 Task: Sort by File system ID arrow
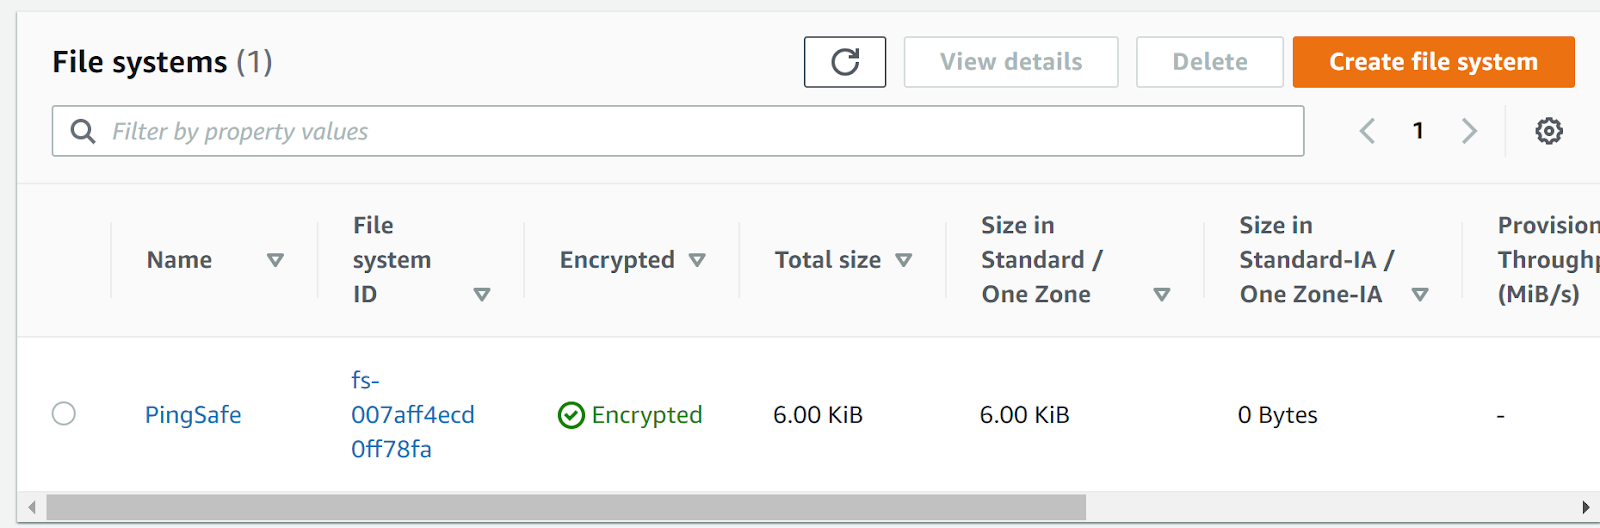[482, 294]
